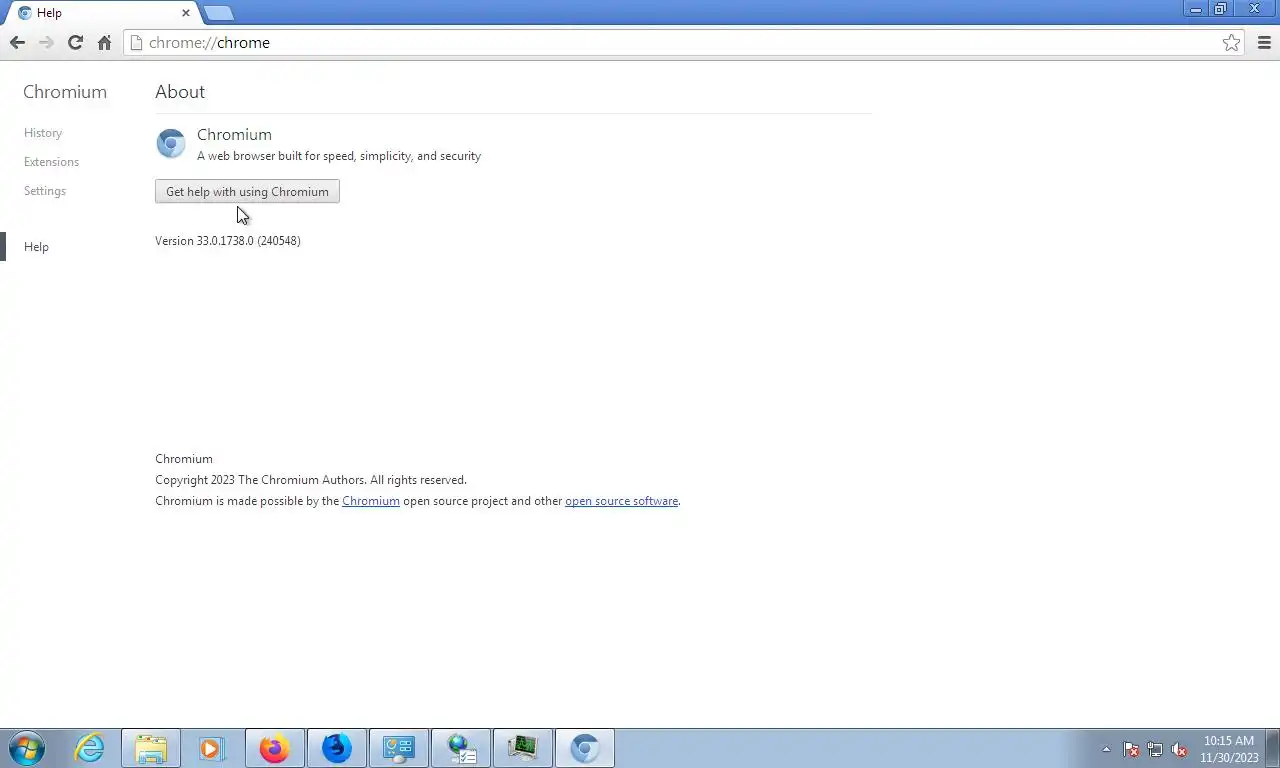Select Help in the sidebar
This screenshot has height=768, width=1280.
[x=36, y=247]
